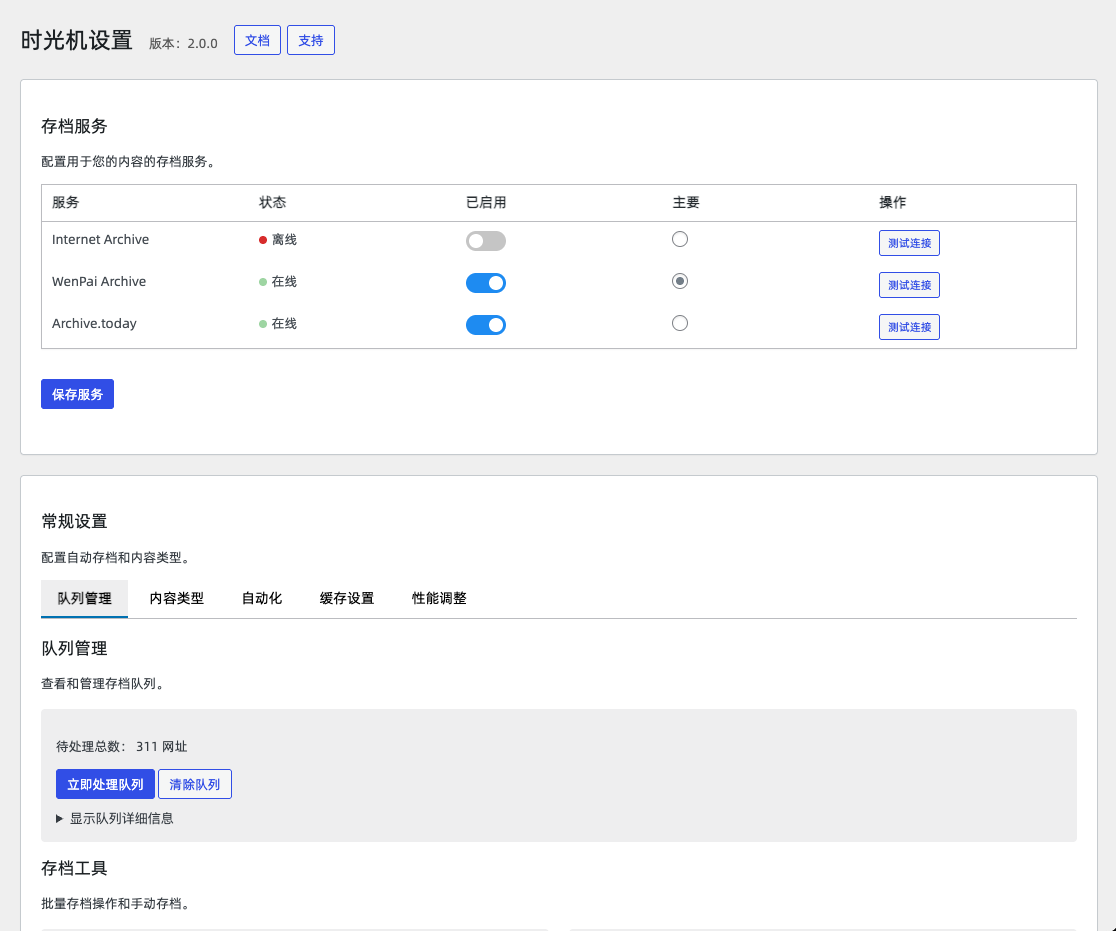Image resolution: width=1116 pixels, height=931 pixels.
Task: Enable the Internet Archive service toggle
Action: 485,241
